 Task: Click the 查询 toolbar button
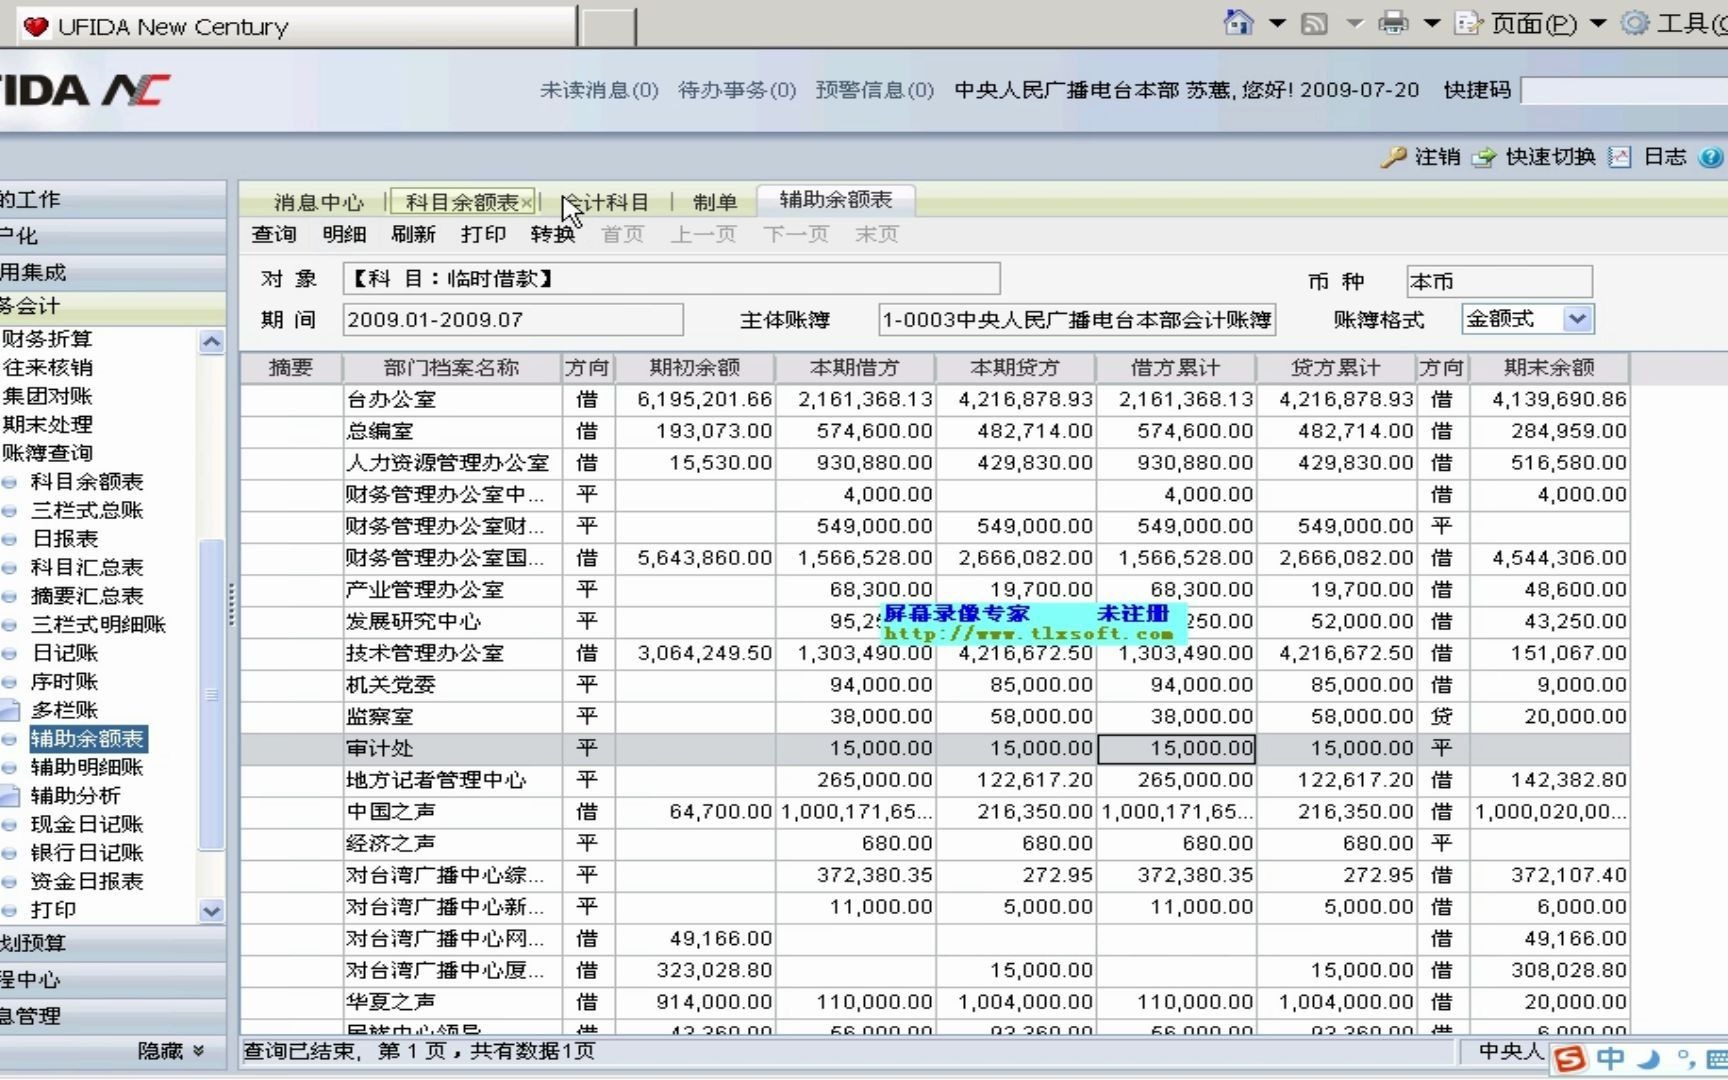coord(274,234)
